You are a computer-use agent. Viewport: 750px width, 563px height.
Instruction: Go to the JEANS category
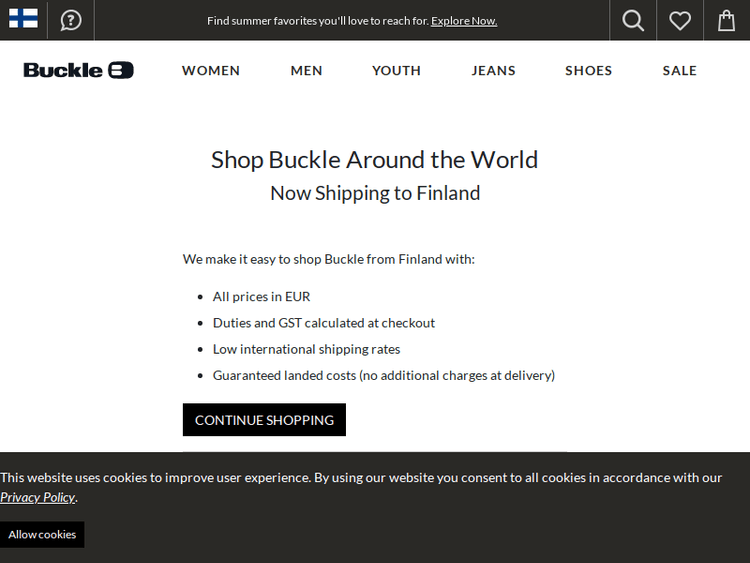[494, 70]
